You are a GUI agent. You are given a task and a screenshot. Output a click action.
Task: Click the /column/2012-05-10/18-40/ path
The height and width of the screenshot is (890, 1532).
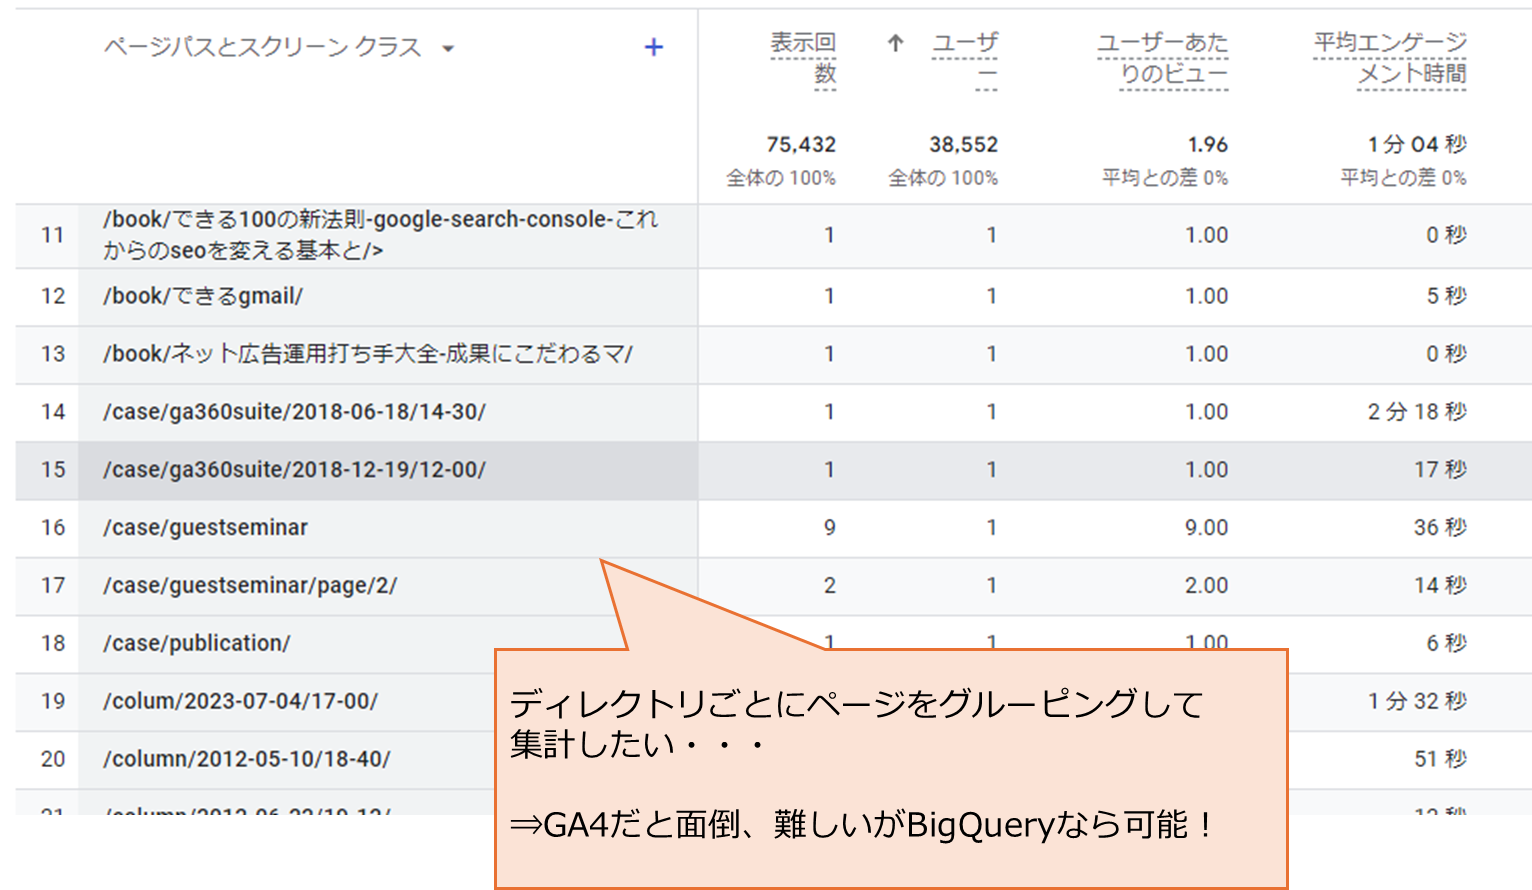pos(247,759)
